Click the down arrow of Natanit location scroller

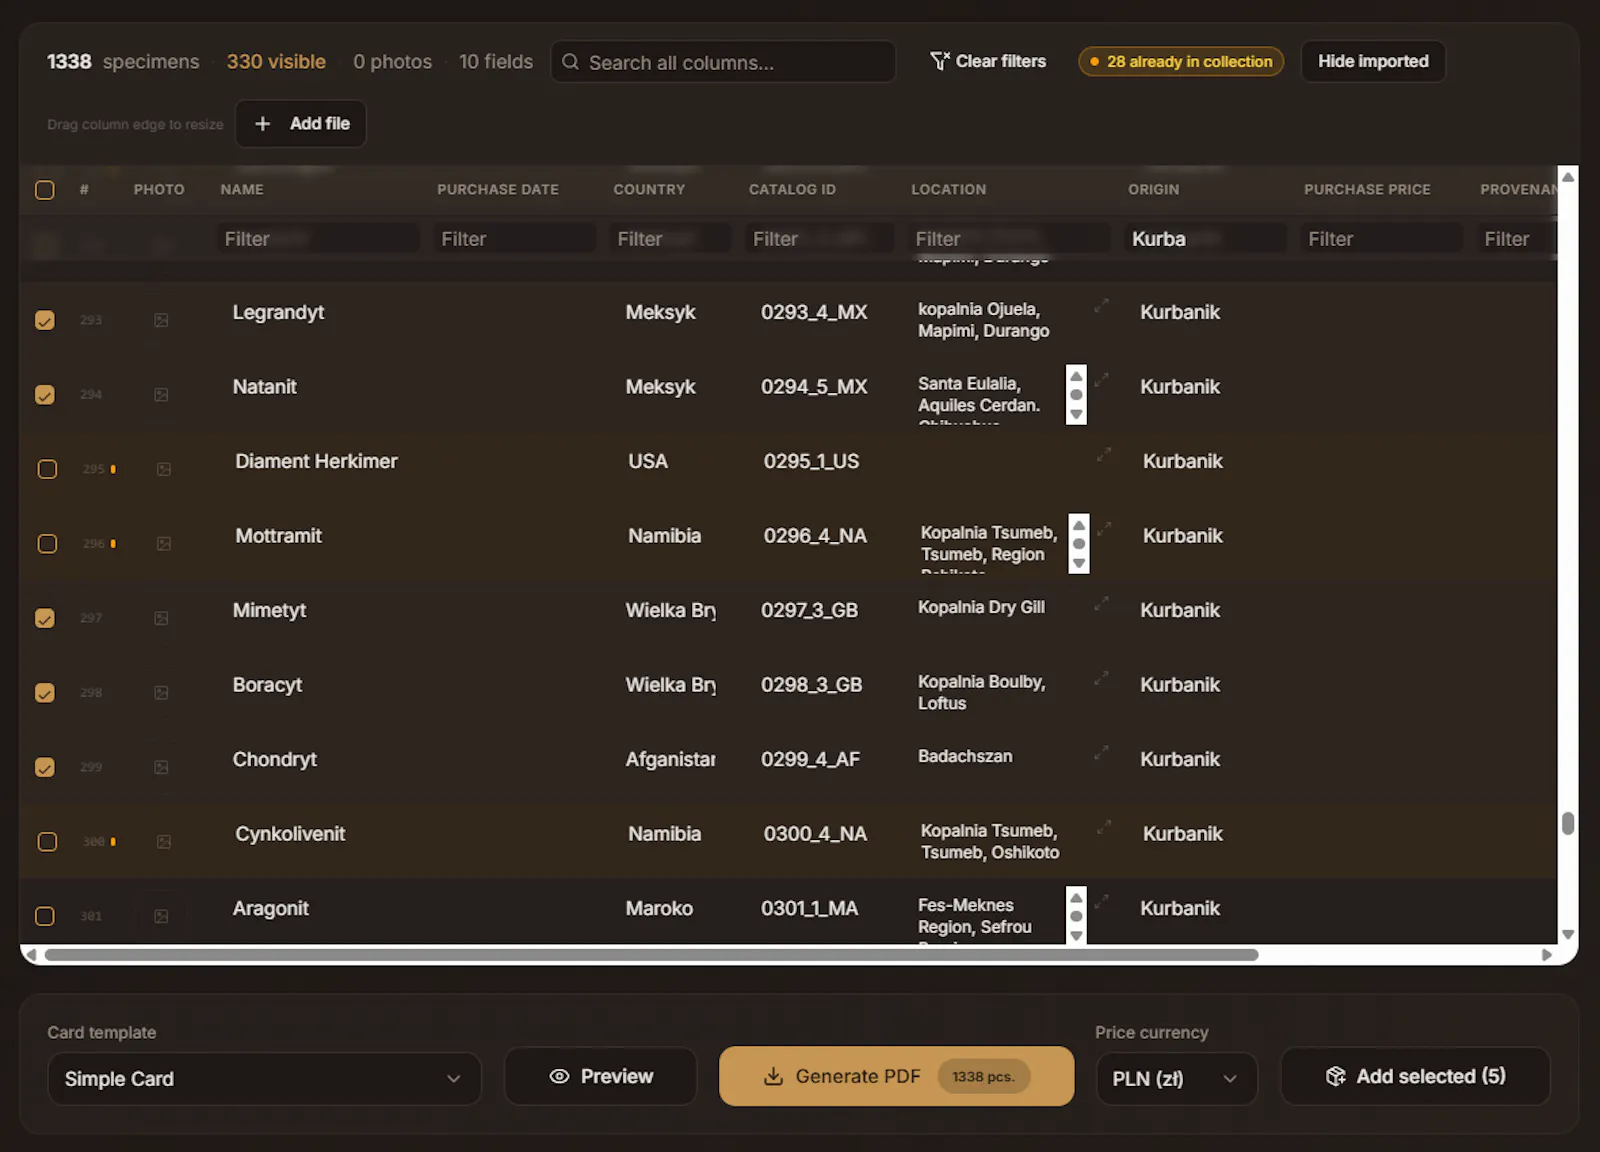[1076, 414]
